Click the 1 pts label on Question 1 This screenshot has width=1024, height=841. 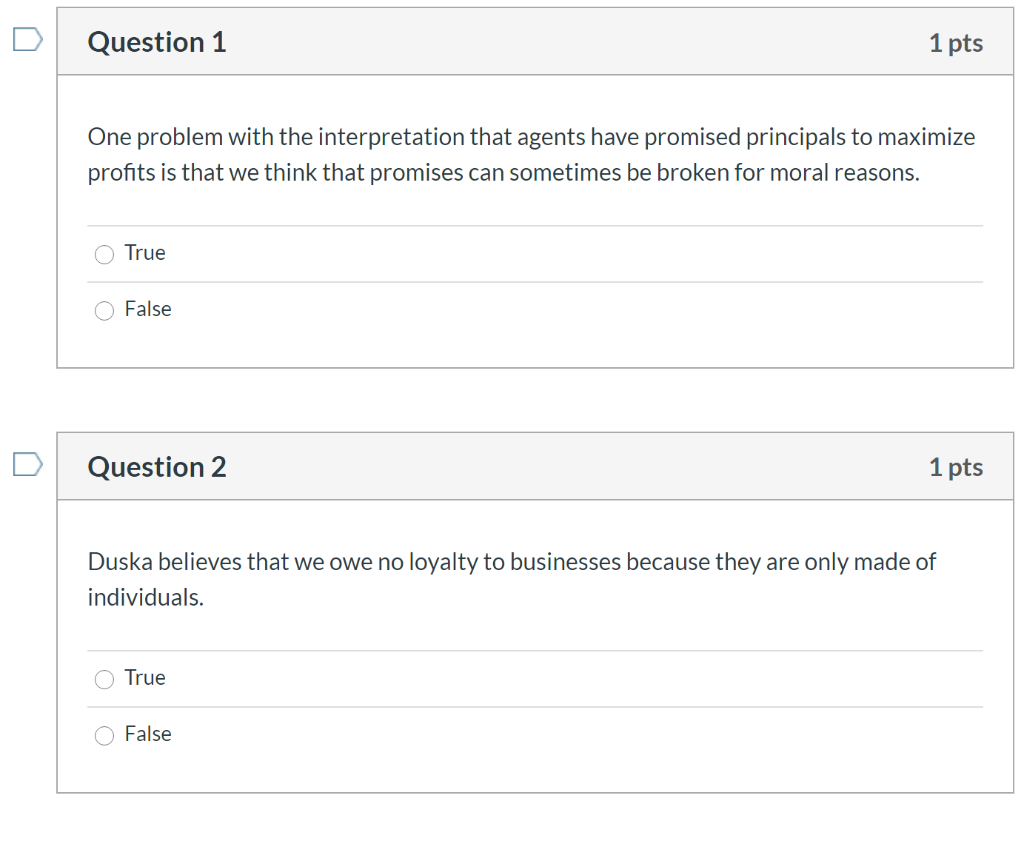click(x=956, y=42)
